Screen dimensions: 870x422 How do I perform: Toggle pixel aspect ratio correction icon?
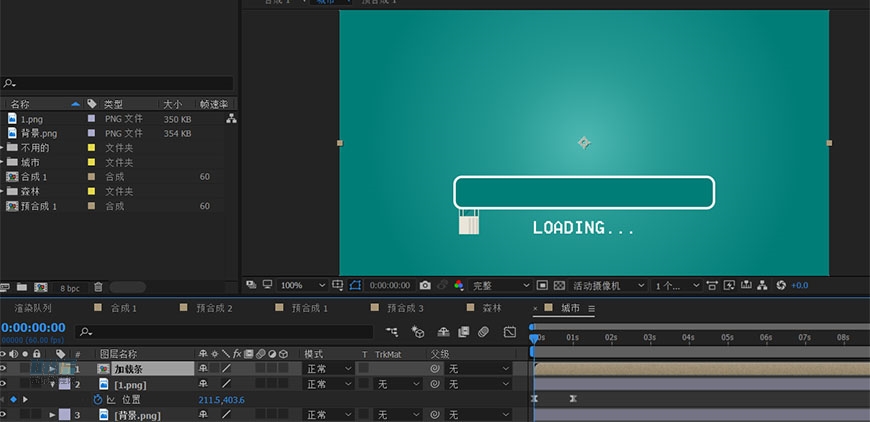712,285
